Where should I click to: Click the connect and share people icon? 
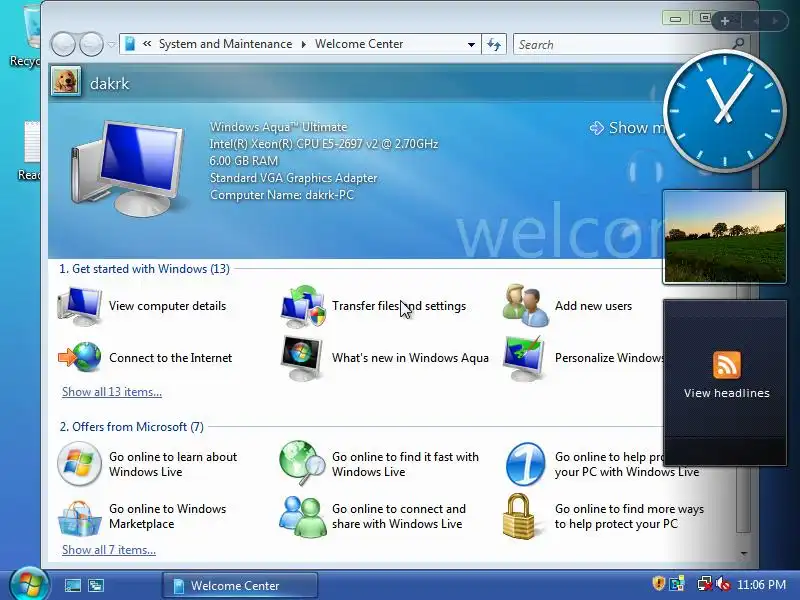303,516
